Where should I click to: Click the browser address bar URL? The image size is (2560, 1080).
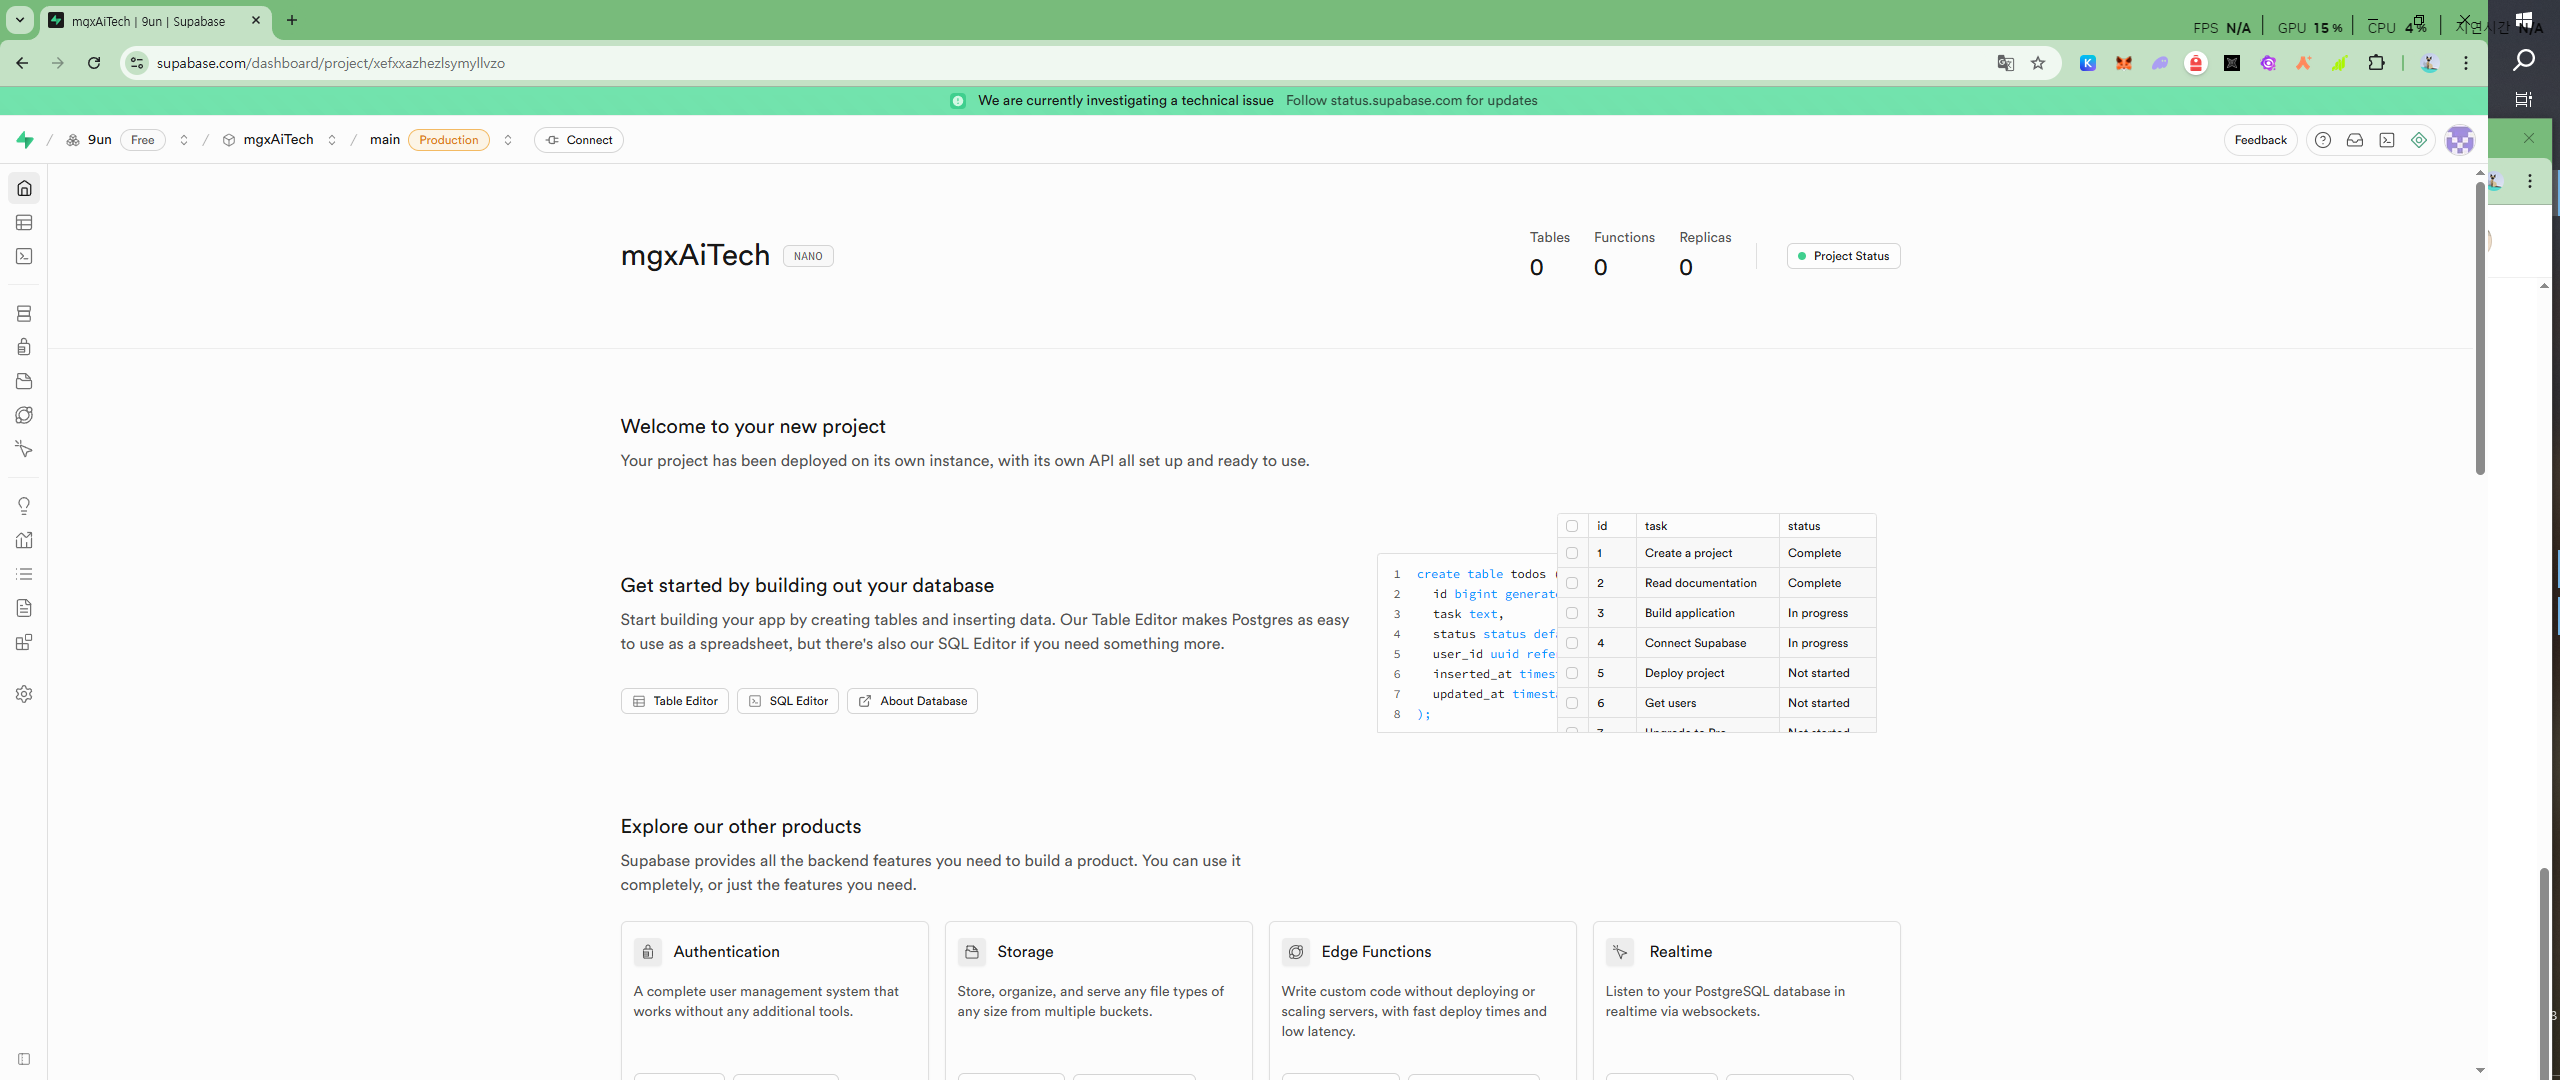point(331,63)
